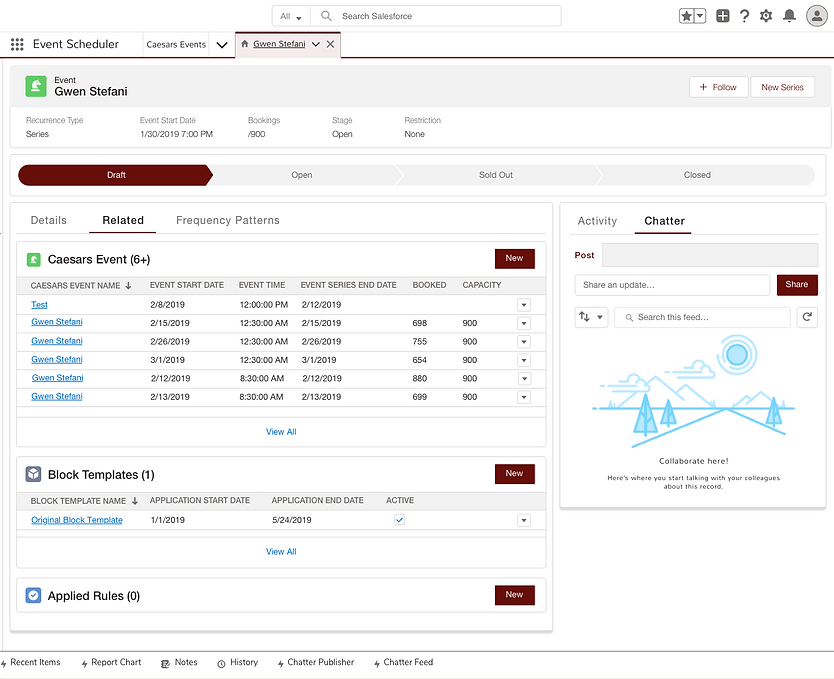Click the Block Templates cube icon

pyautogui.click(x=34, y=474)
